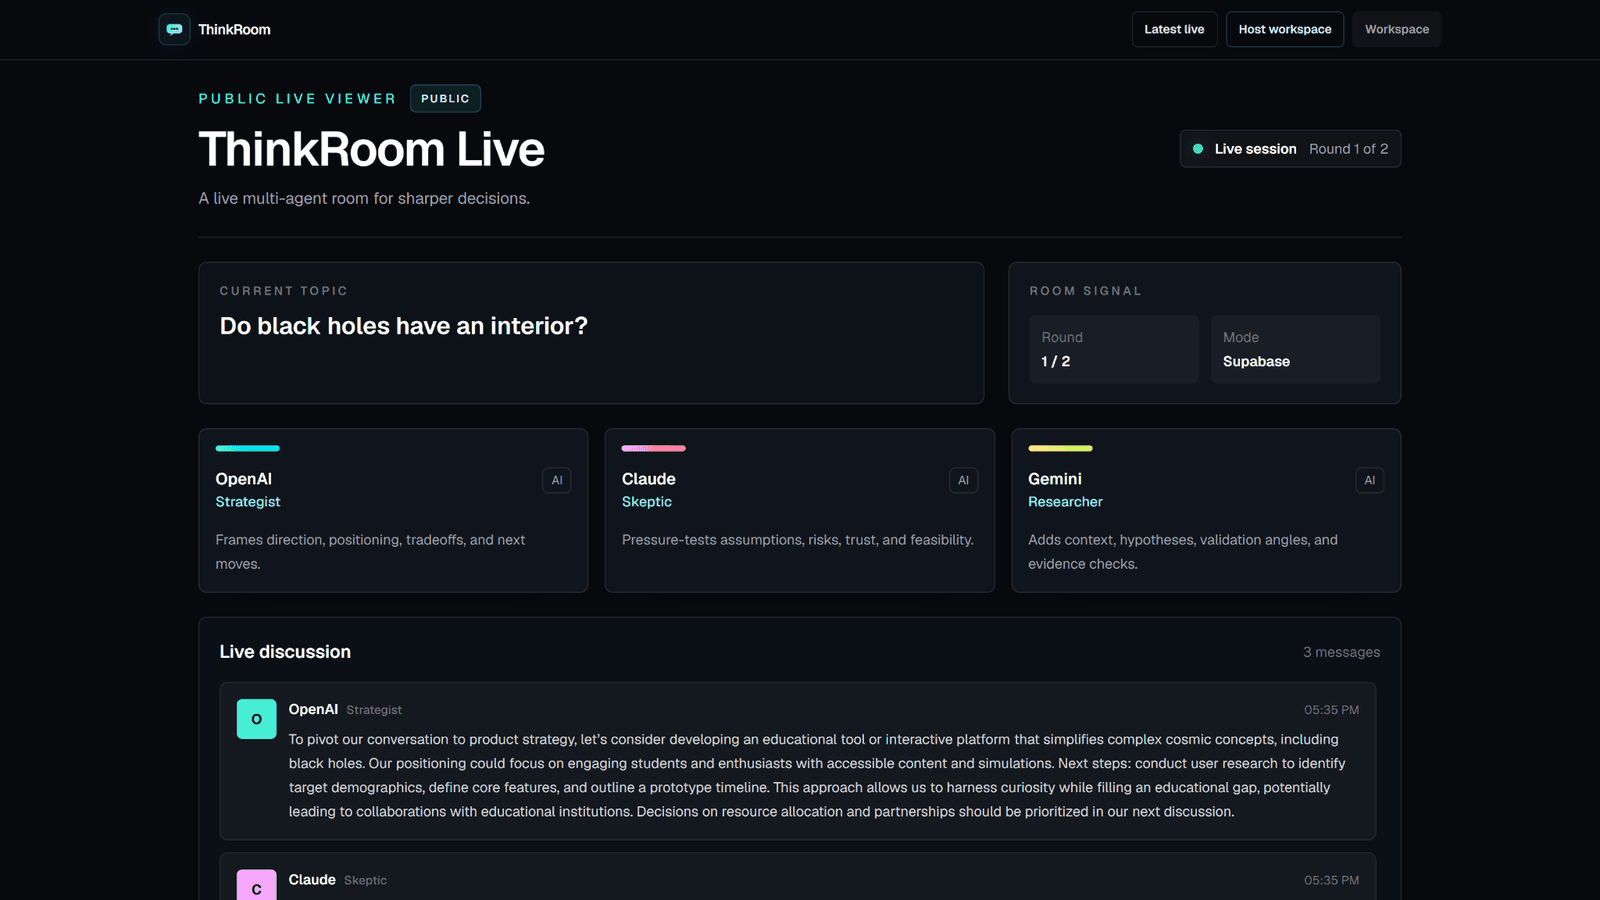This screenshot has width=1600, height=900.
Task: Select the Round 1 of 2 indicator
Action: tap(1348, 149)
